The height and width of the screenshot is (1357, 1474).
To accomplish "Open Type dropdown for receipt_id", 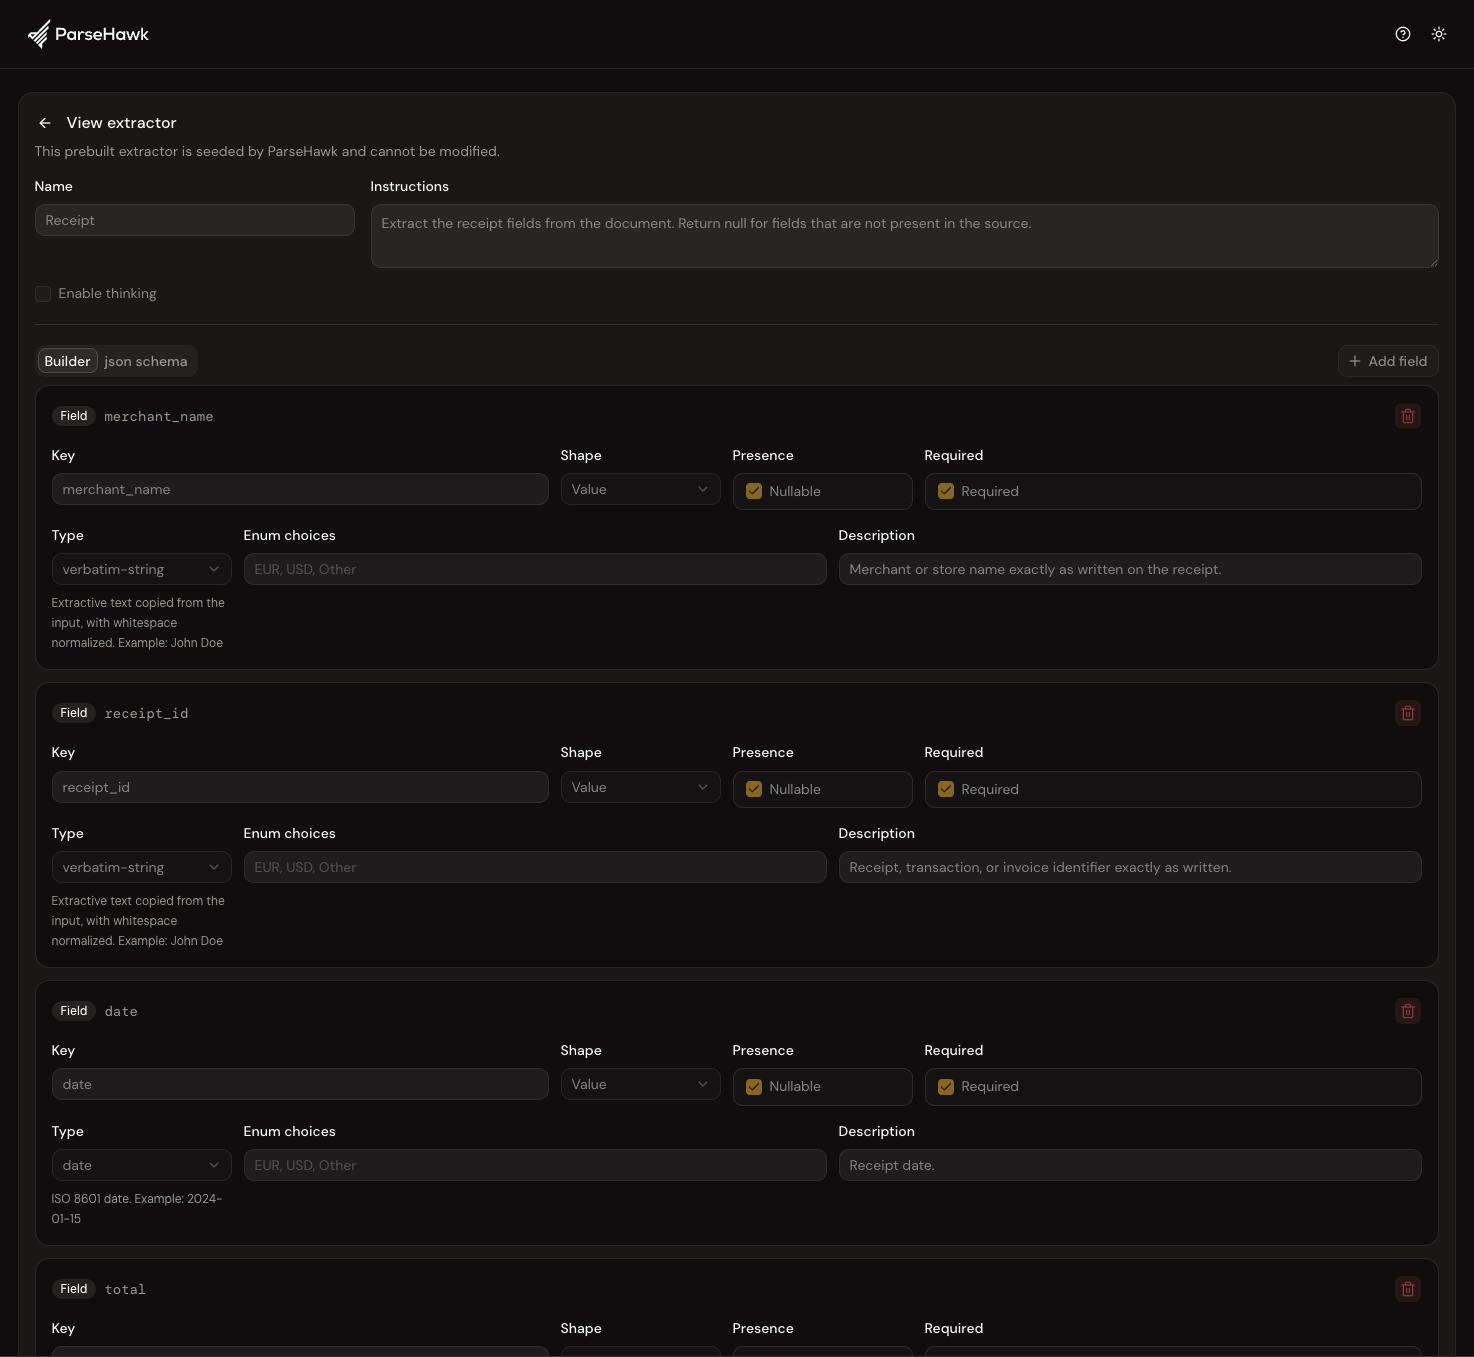I will [141, 867].
